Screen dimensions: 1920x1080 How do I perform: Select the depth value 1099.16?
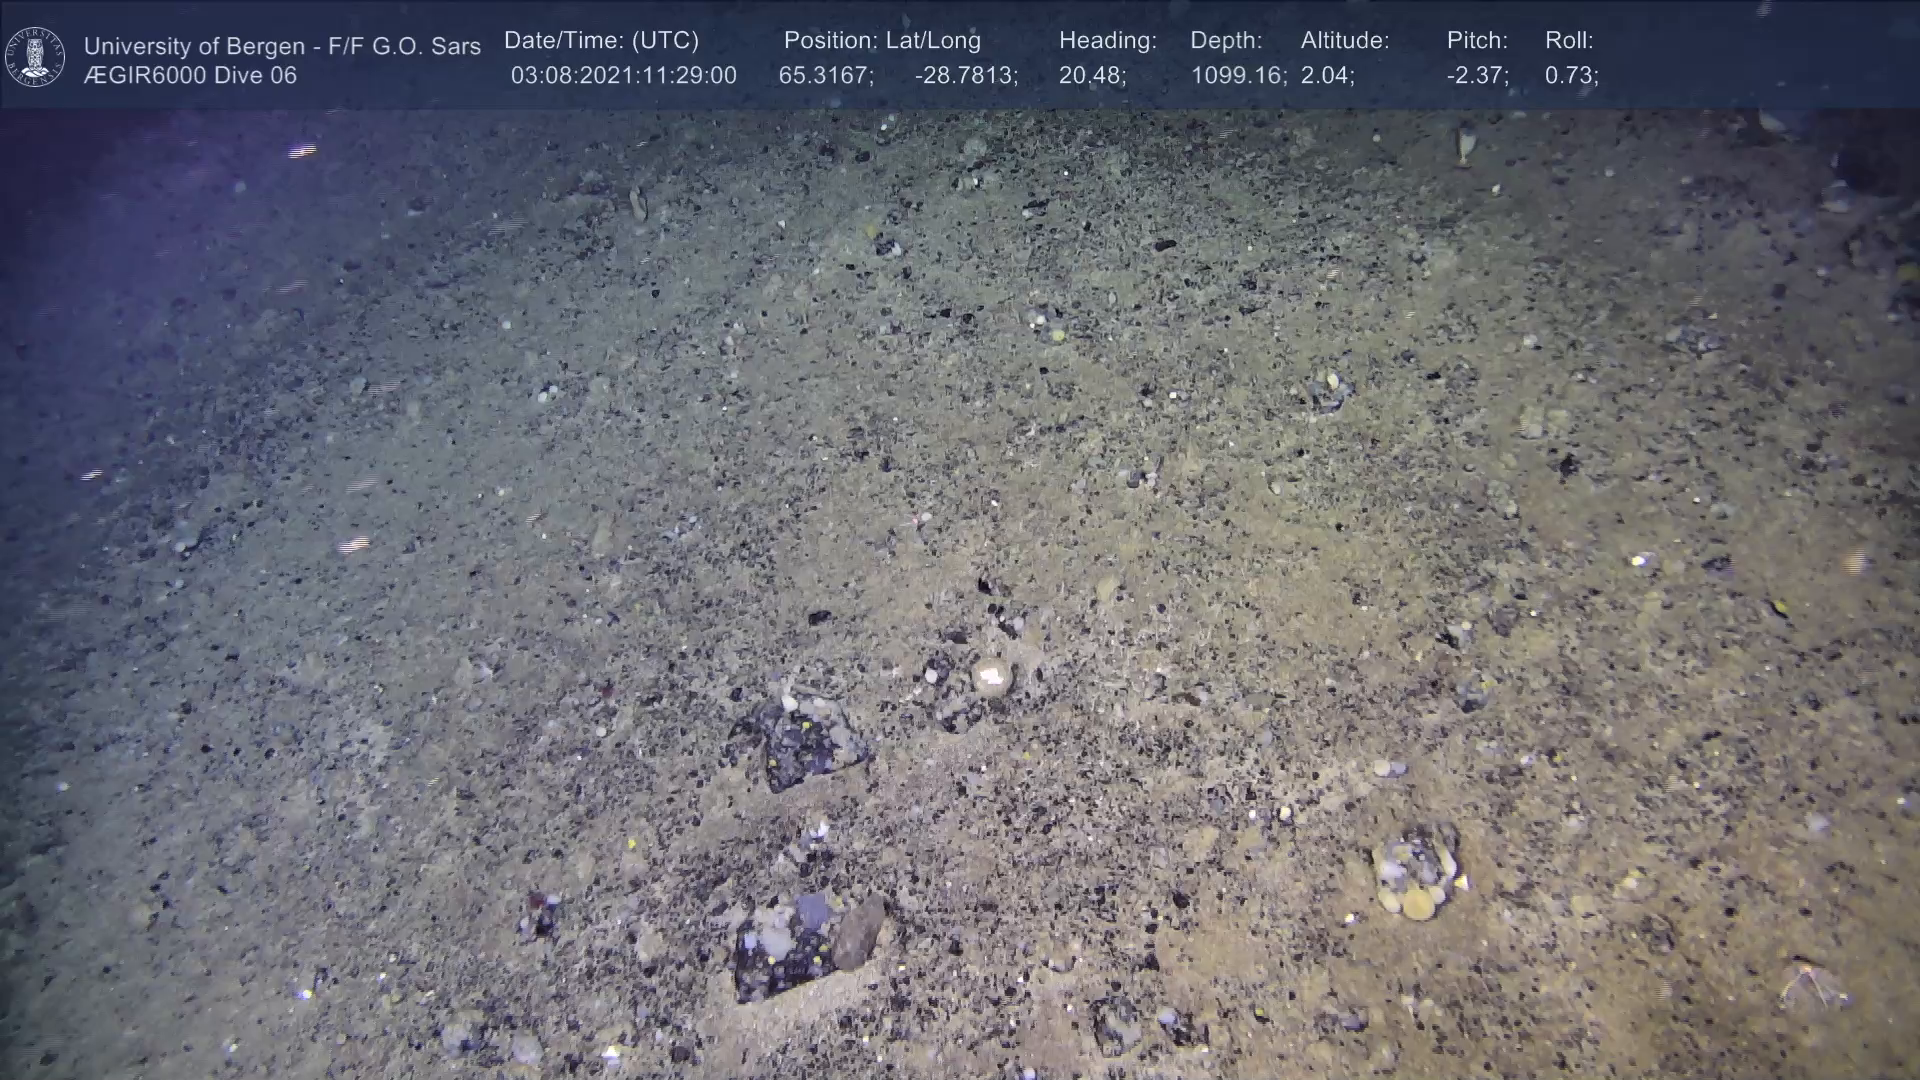(x=1237, y=76)
